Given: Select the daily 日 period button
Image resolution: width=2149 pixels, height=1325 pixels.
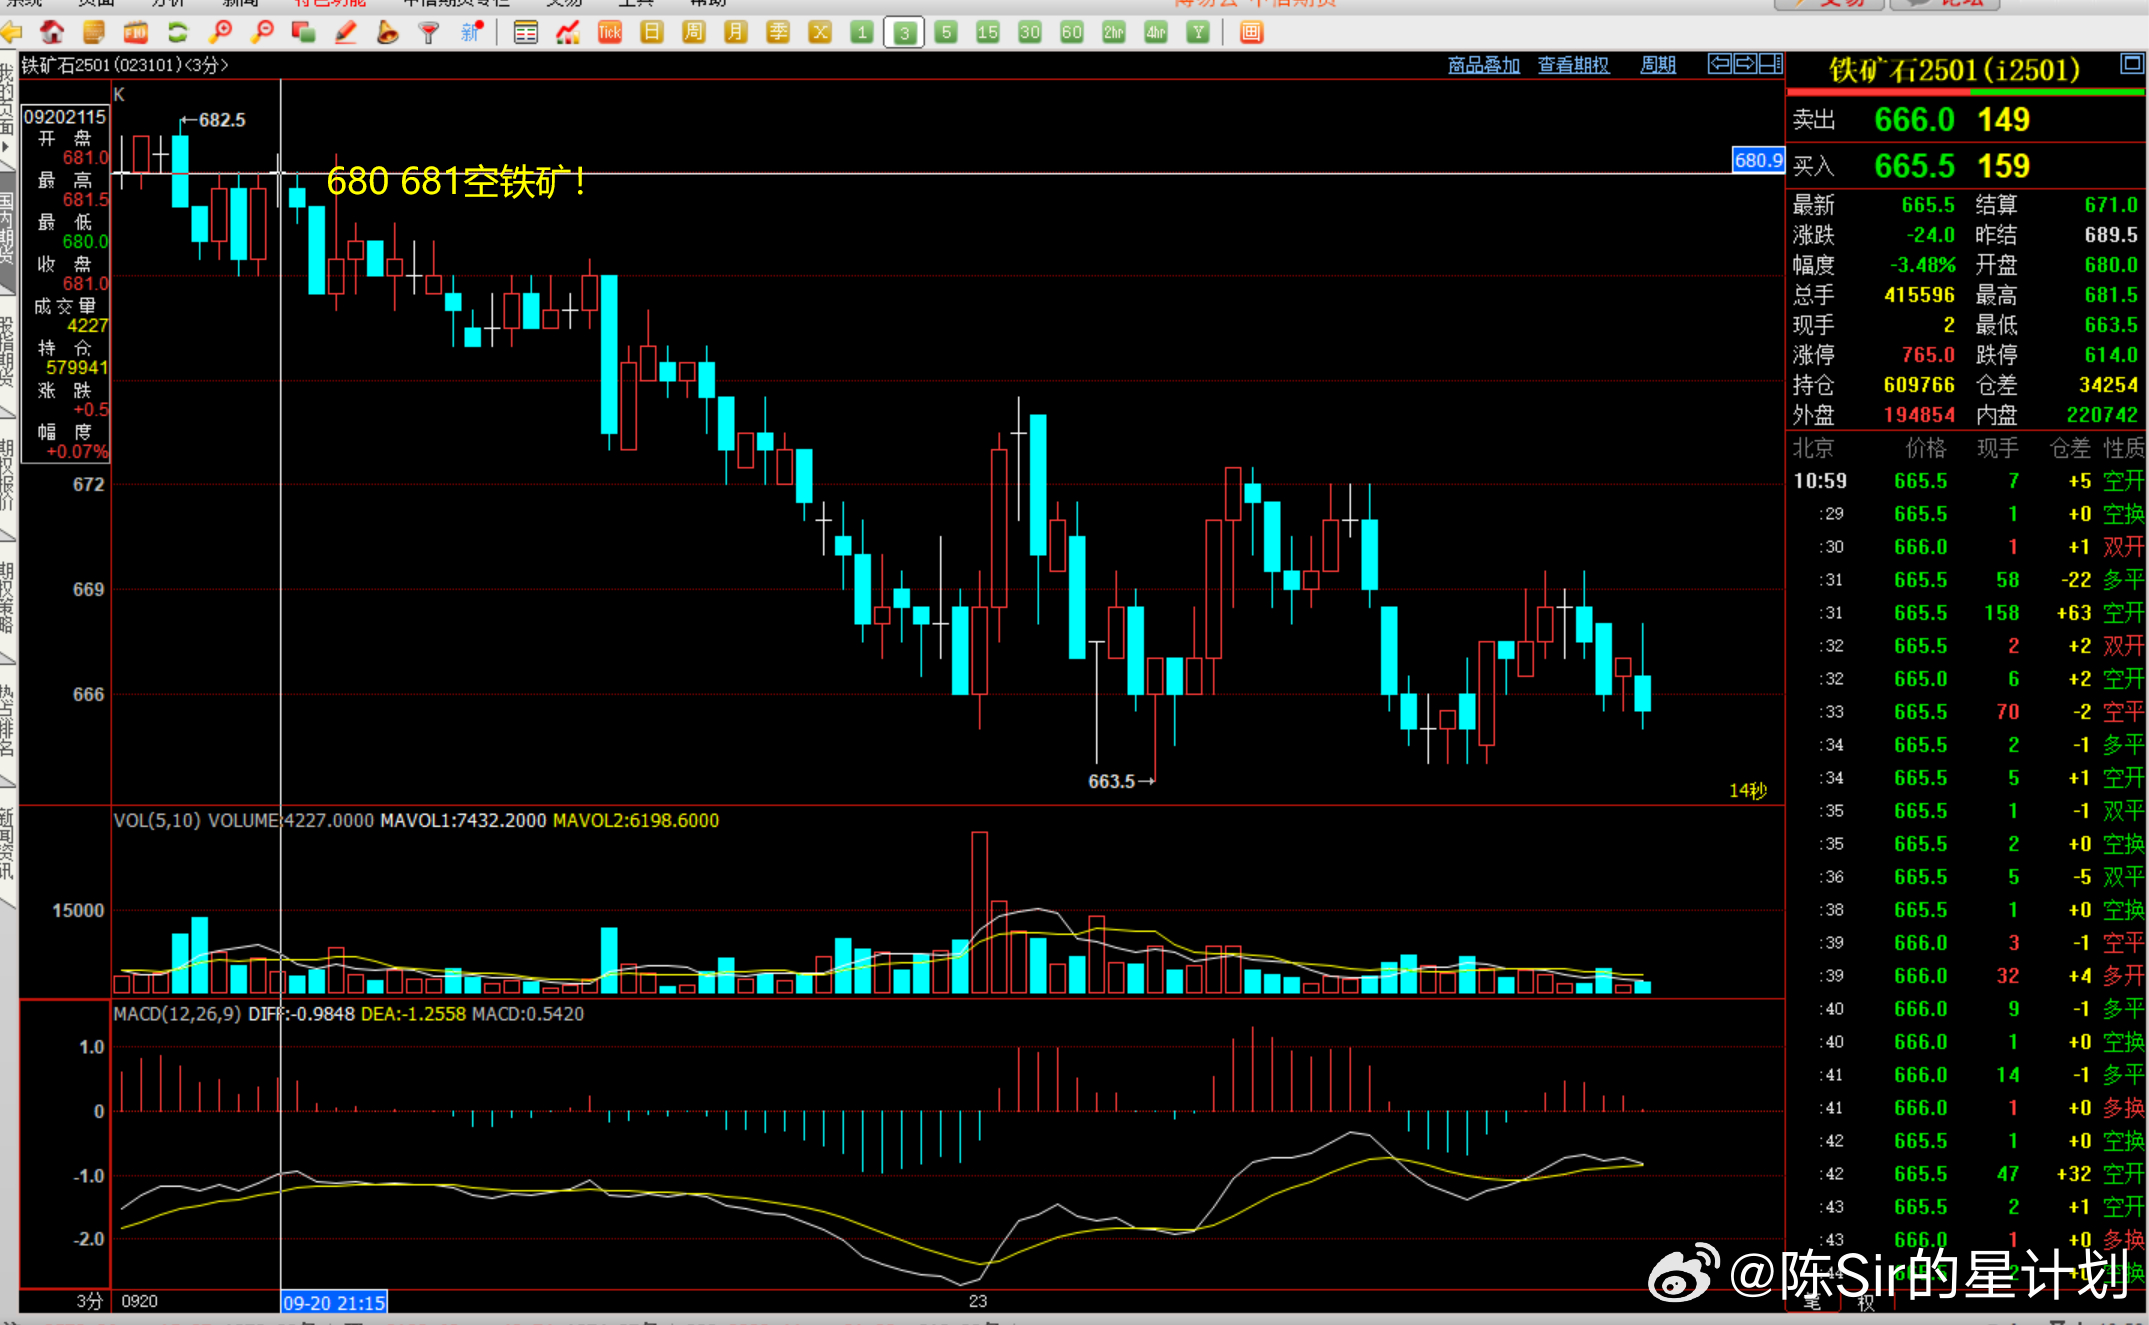Looking at the screenshot, I should tap(652, 32).
